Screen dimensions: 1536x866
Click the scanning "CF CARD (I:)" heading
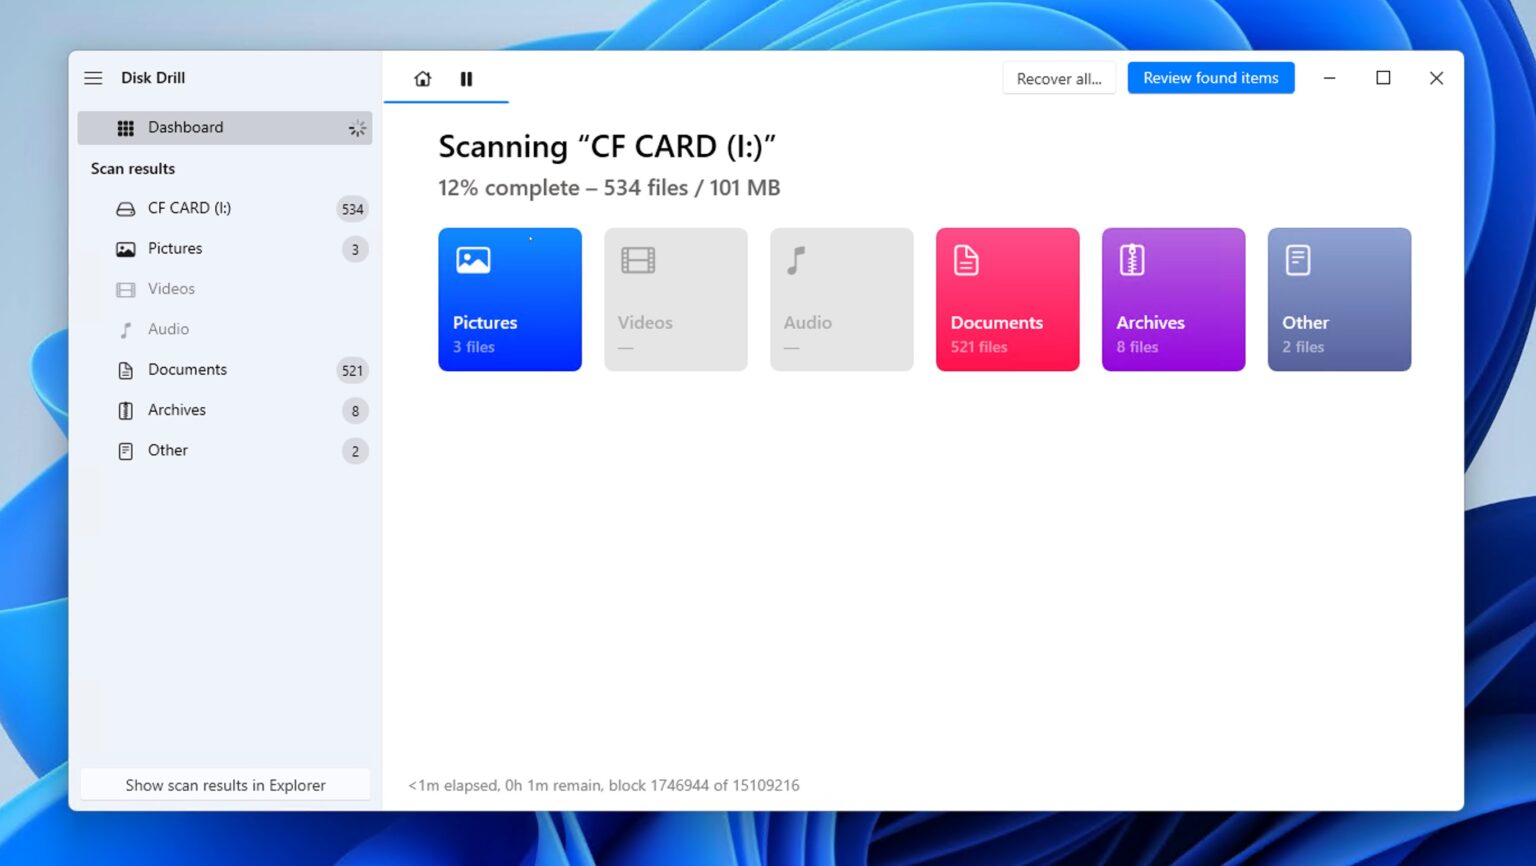tap(607, 147)
